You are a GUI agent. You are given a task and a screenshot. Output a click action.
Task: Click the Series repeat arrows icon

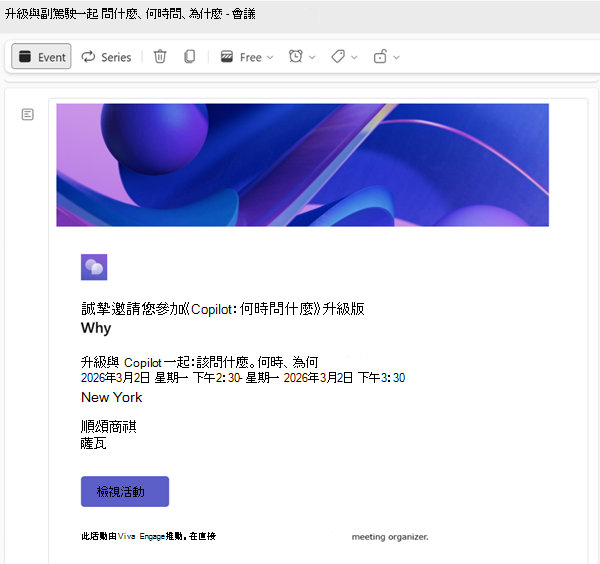tap(88, 57)
